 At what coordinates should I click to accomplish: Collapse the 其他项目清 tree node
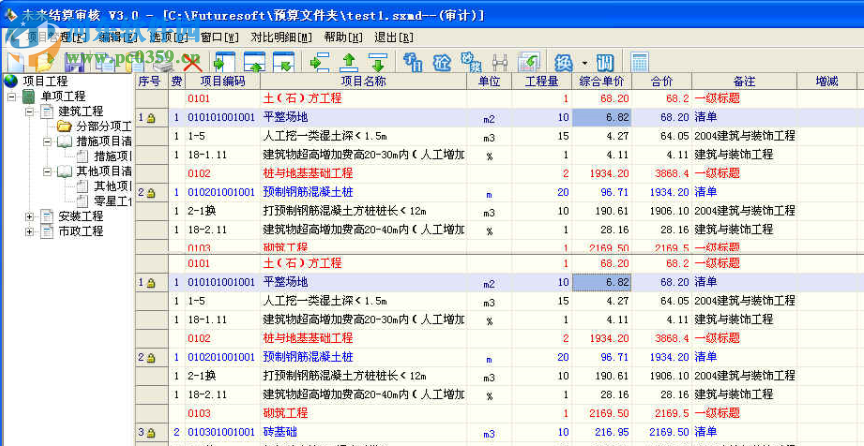pos(47,171)
